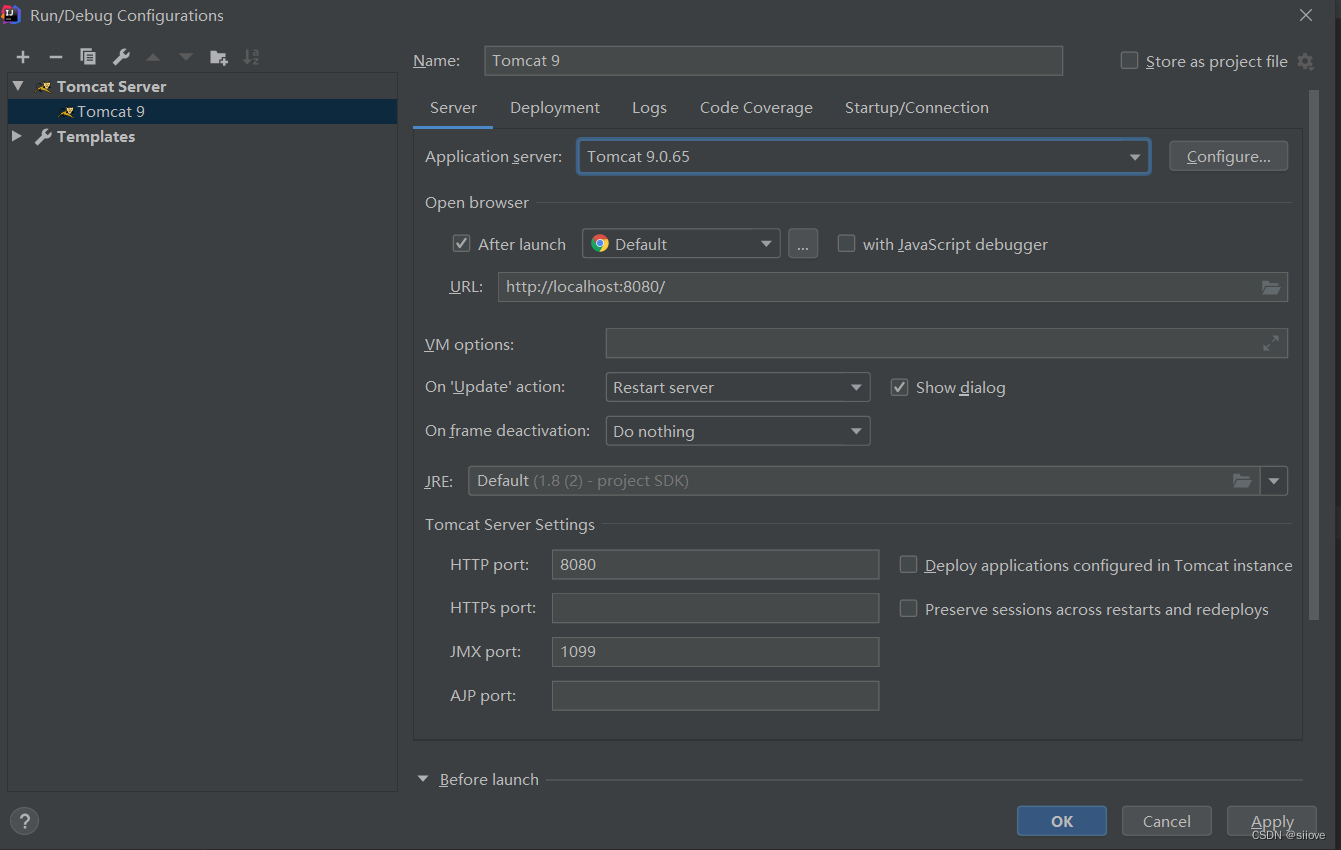
Task: Click the expand icon in VM options field
Action: tap(1271, 343)
